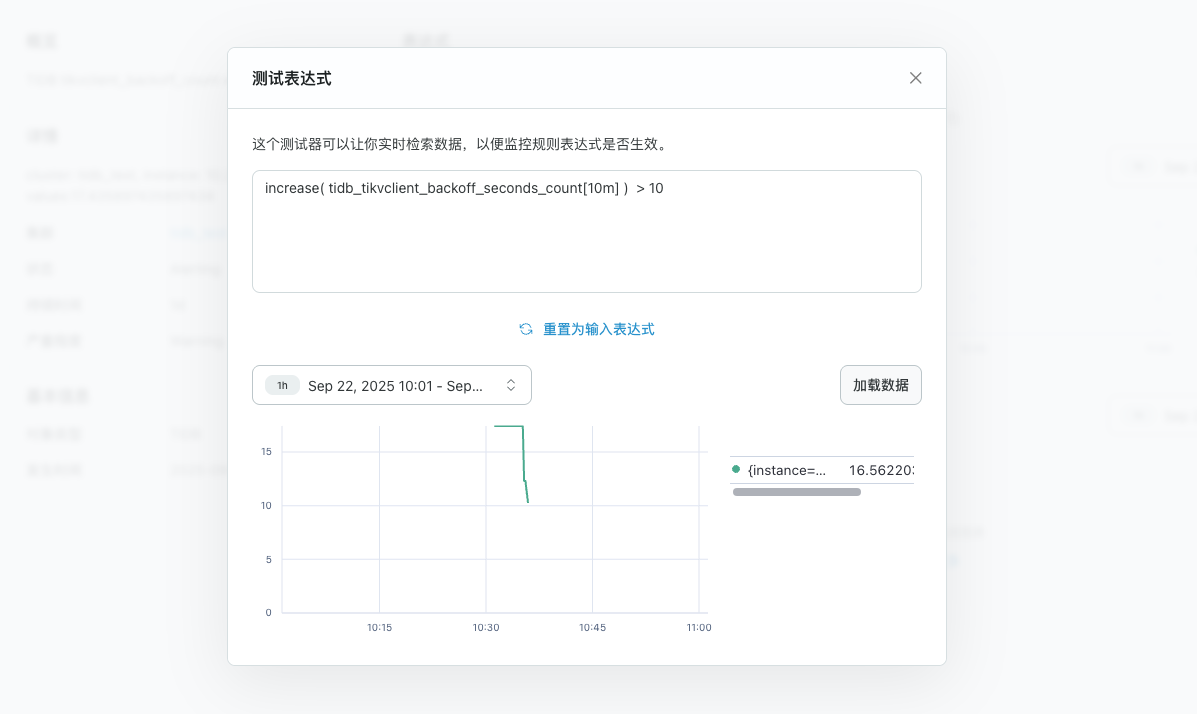This screenshot has width=1197, height=714.
Task: Click the legend's horizontal scrollbar
Action: click(796, 492)
